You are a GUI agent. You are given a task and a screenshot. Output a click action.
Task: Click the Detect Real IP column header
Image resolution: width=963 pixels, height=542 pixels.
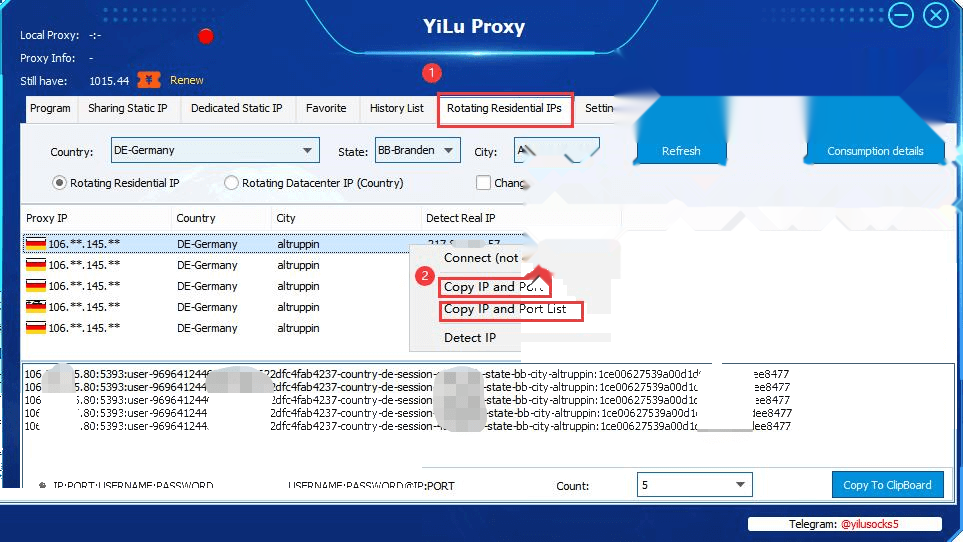pyautogui.click(x=521, y=218)
